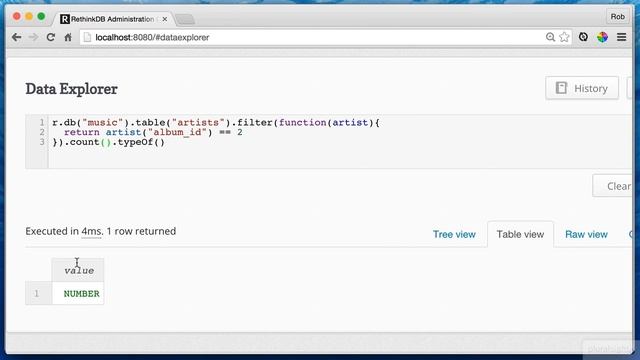The height and width of the screenshot is (360, 640).
Task: Go back with the browser back arrow
Action: [16, 37]
